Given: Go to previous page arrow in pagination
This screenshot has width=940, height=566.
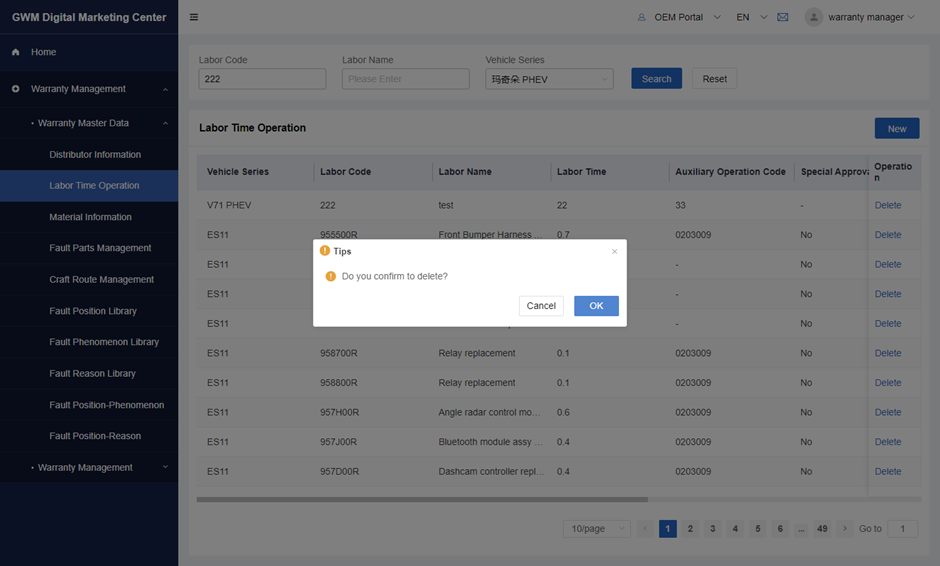Looking at the screenshot, I should [645, 528].
